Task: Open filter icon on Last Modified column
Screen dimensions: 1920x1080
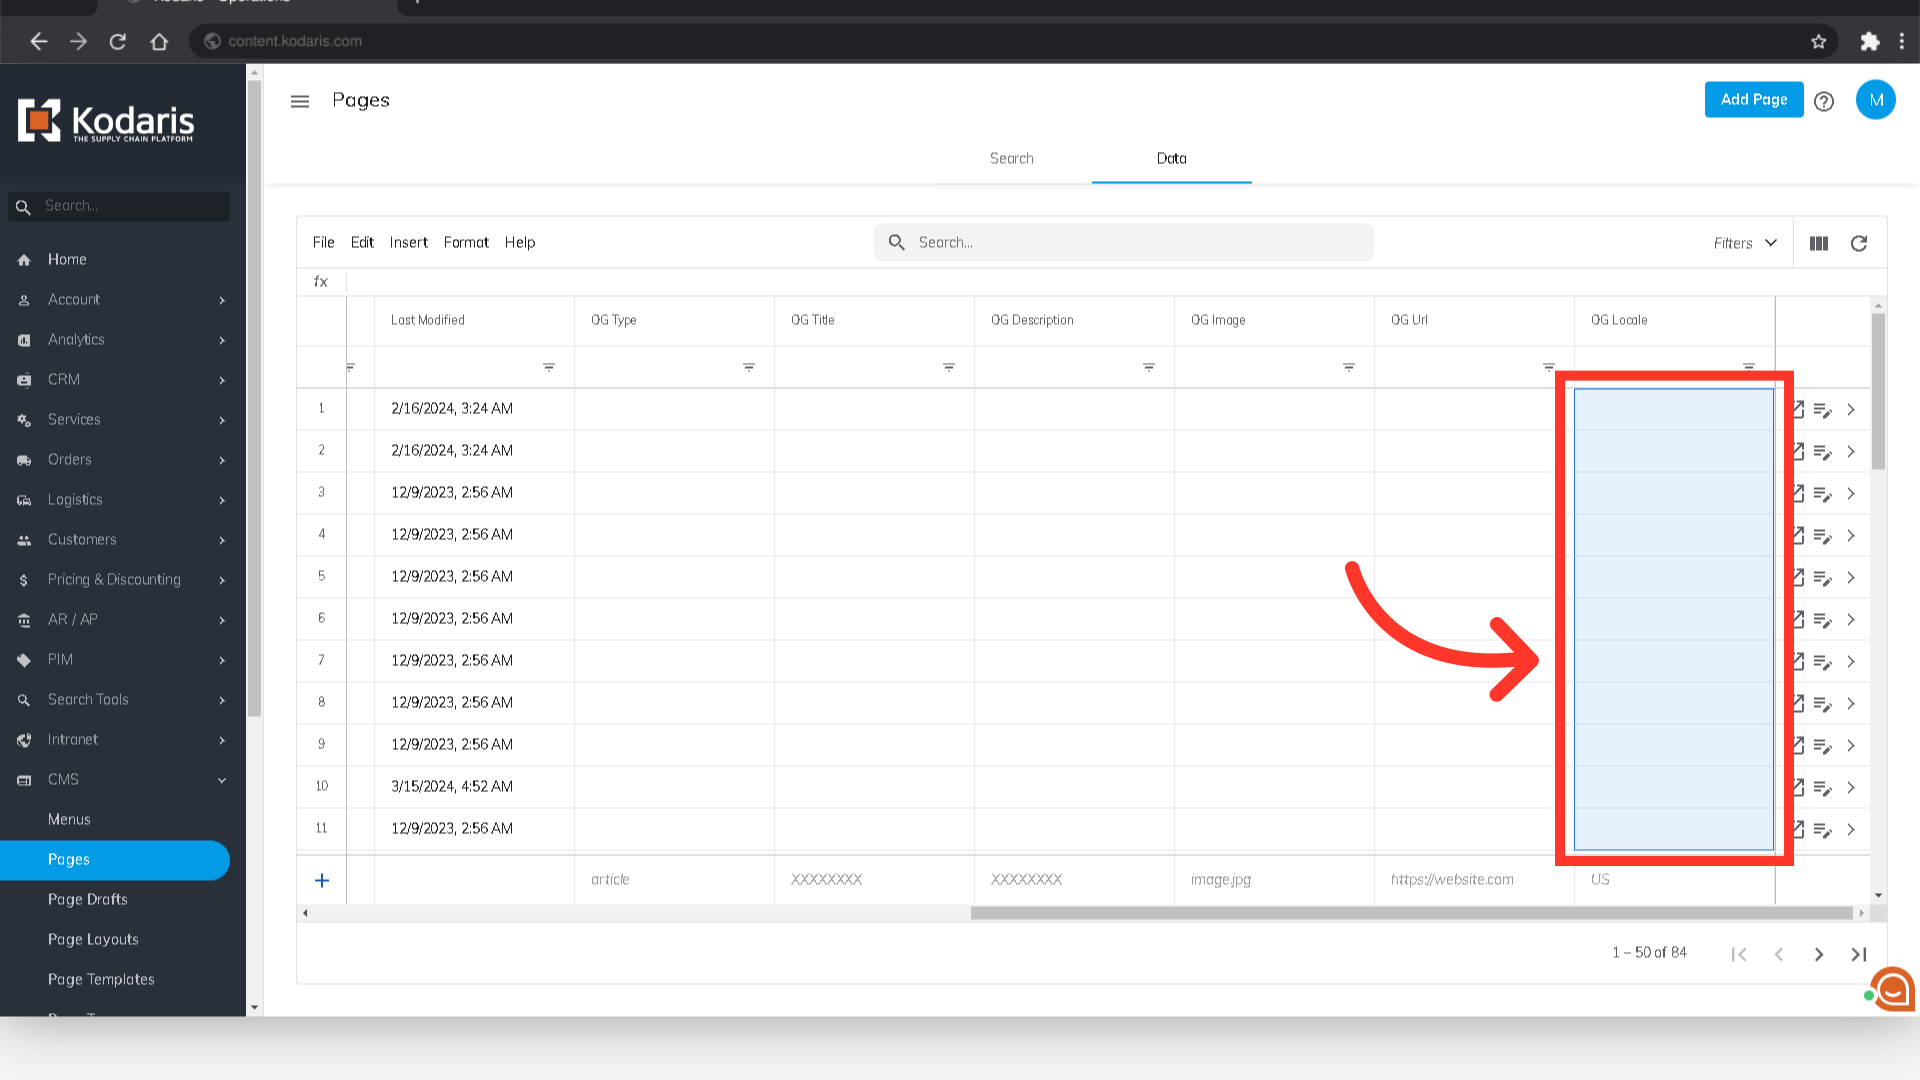Action: (x=549, y=367)
